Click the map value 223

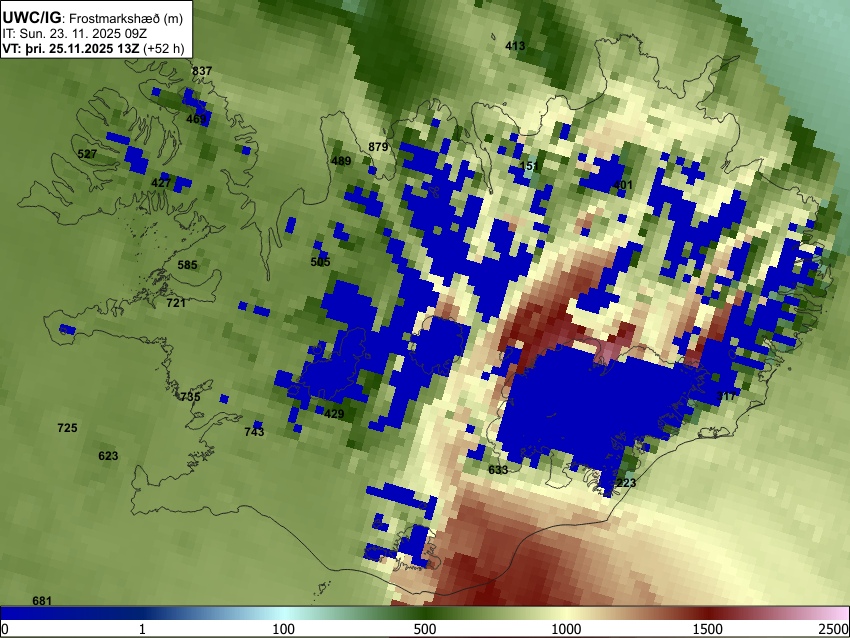626,482
